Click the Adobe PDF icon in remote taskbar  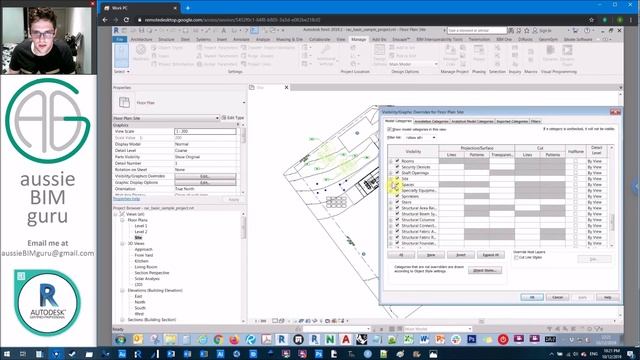266,339
